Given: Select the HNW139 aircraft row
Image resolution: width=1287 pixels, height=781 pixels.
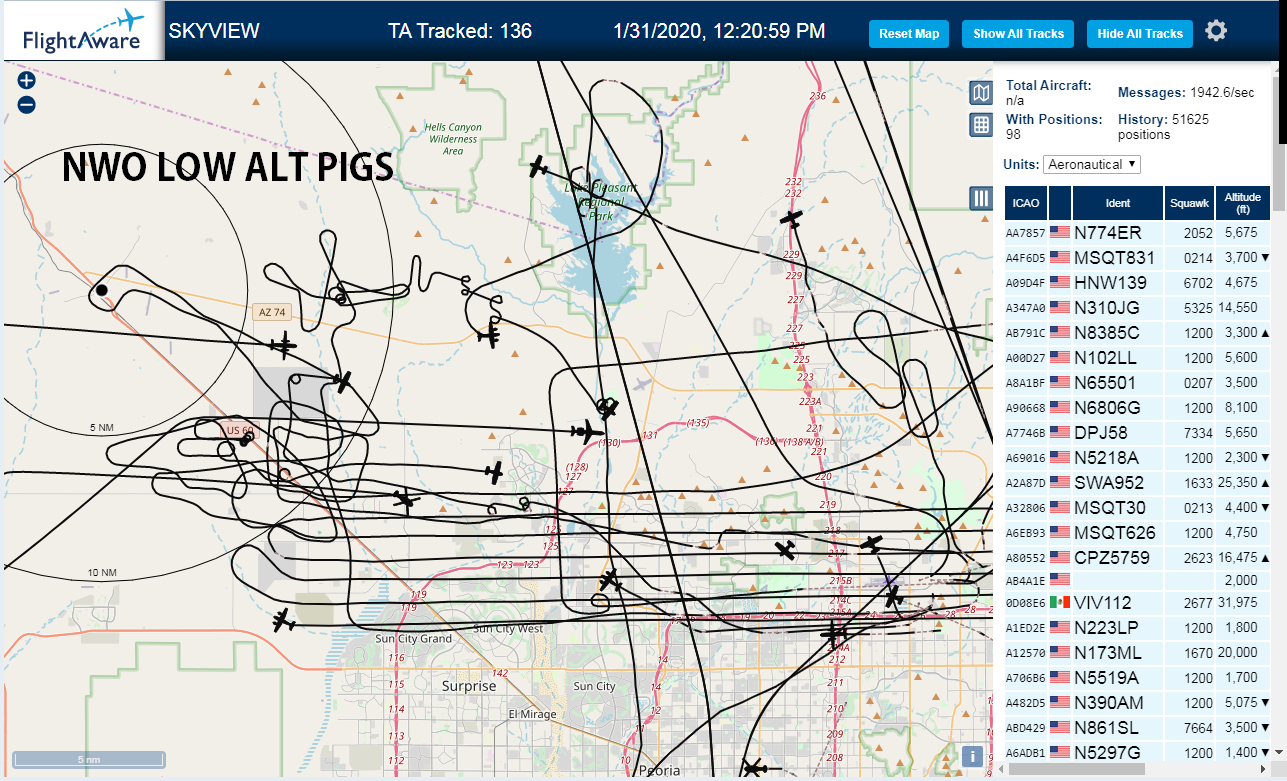Looking at the screenshot, I should 1138,283.
